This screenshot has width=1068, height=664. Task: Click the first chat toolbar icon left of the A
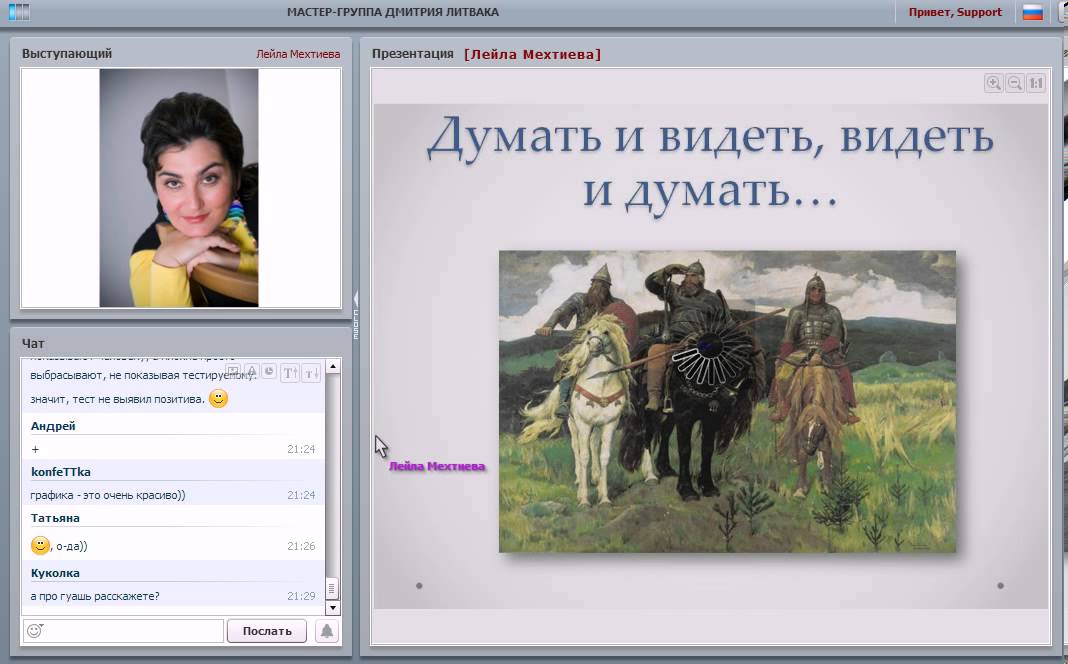tap(233, 371)
